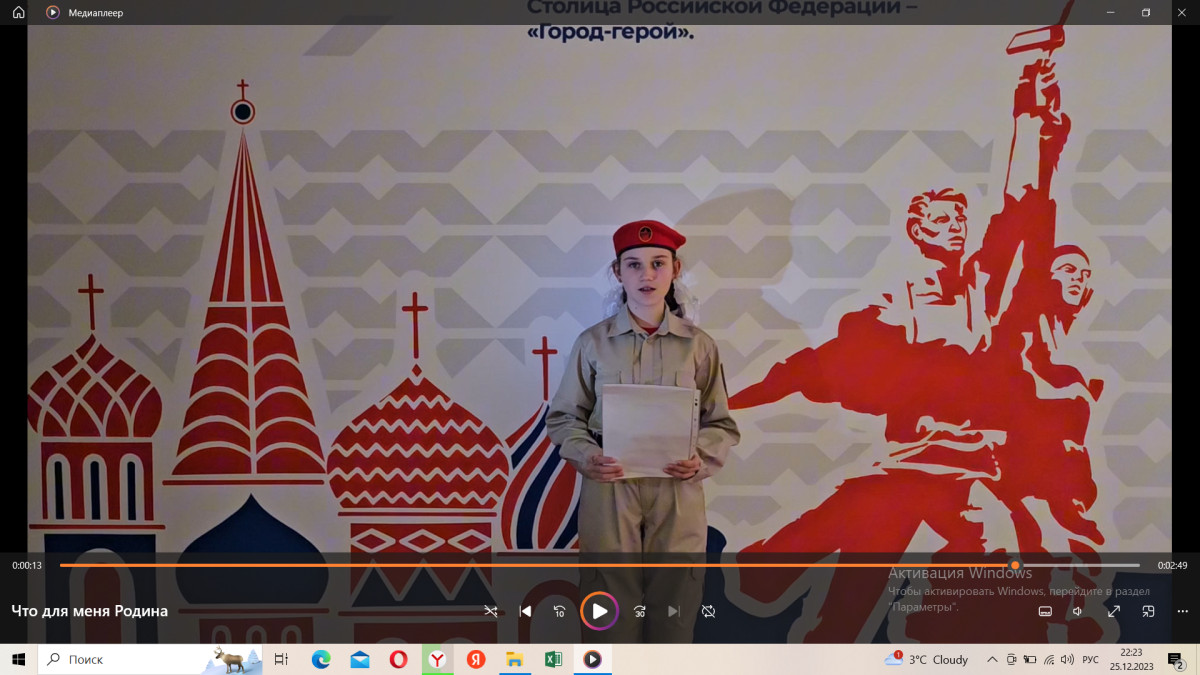Close the Media Player window

1181,12
